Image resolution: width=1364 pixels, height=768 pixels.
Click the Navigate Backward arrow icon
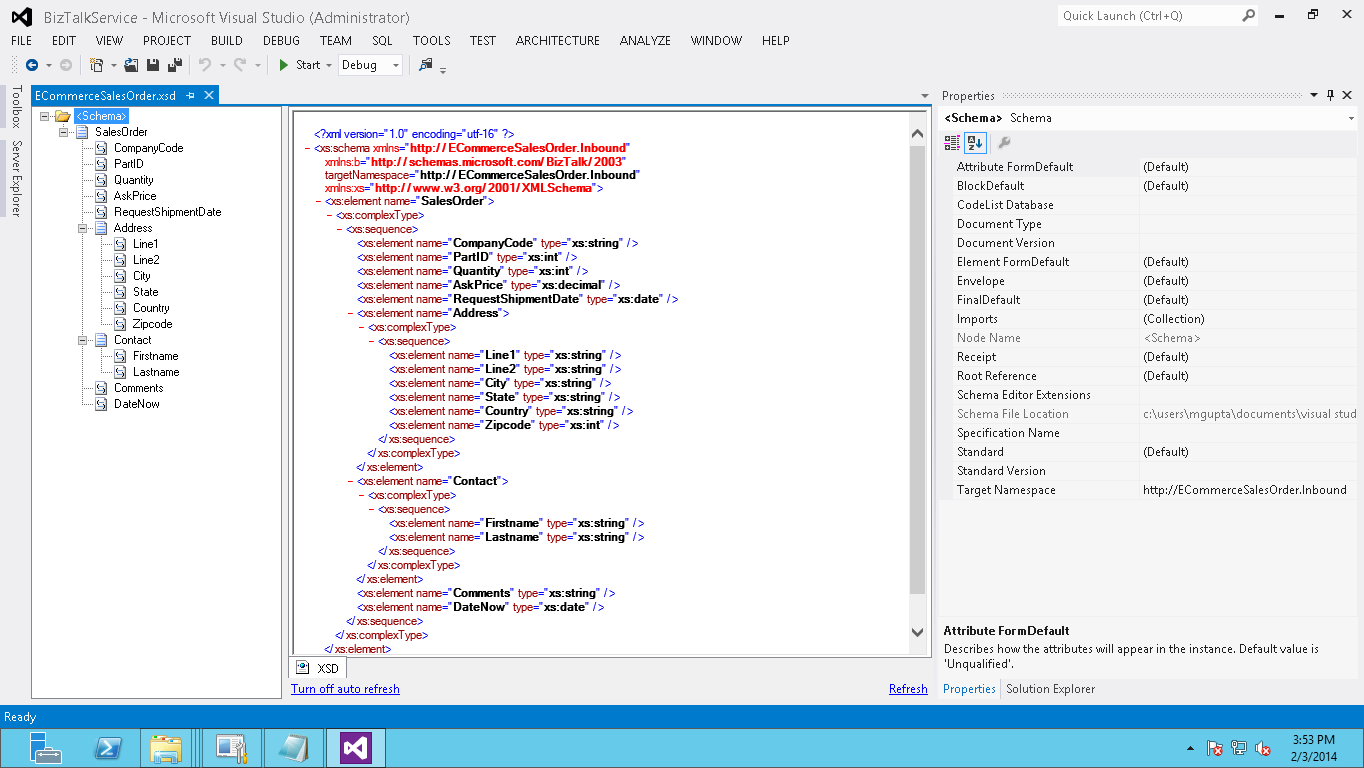point(32,65)
